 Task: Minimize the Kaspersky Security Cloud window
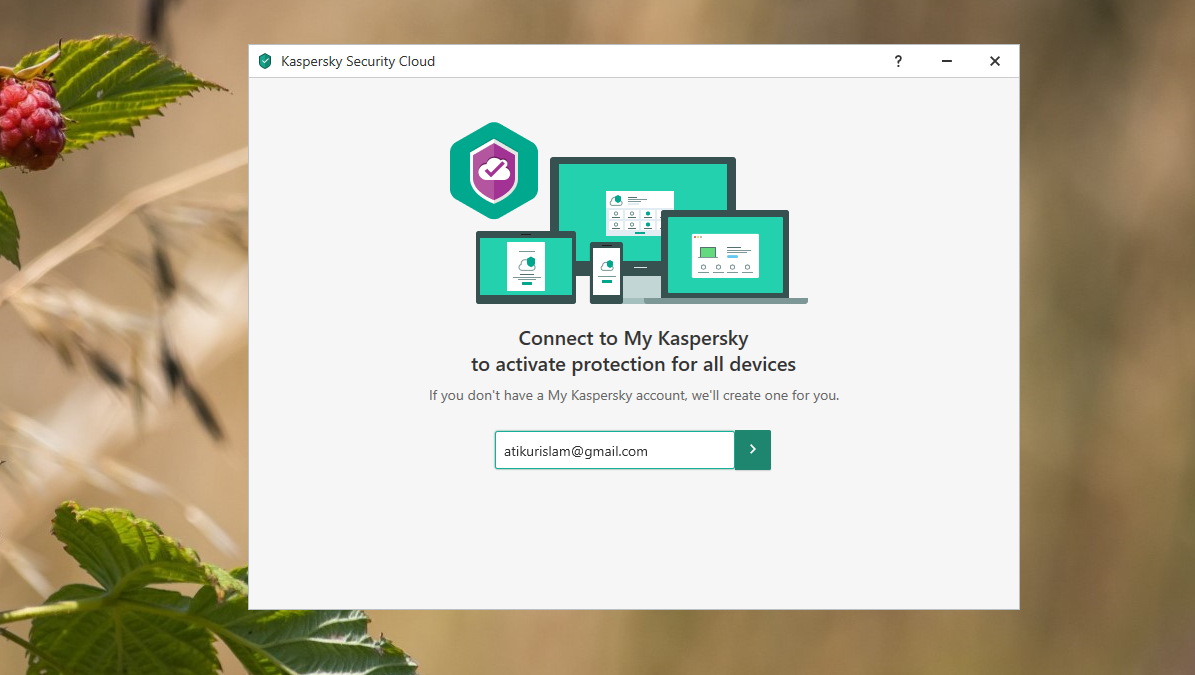click(x=947, y=61)
